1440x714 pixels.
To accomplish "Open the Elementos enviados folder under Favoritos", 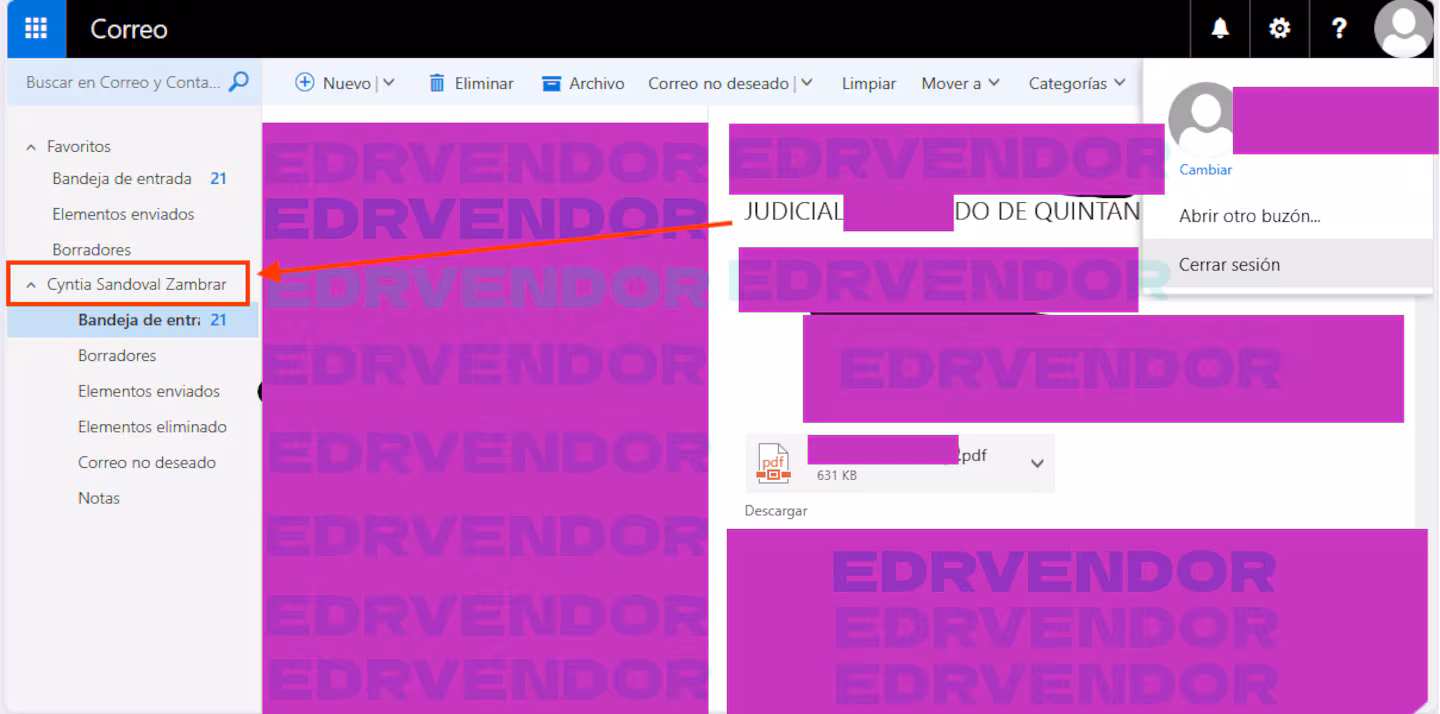I will [x=123, y=214].
